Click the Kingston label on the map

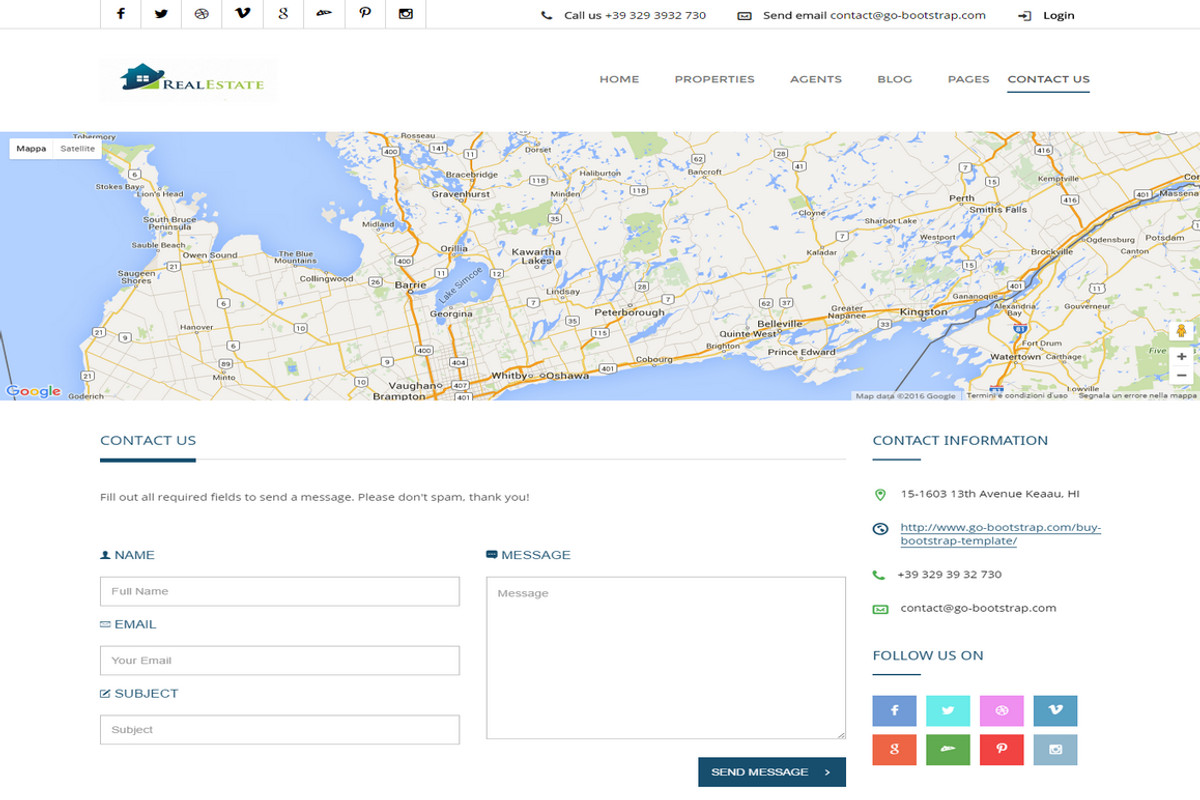[x=923, y=312]
